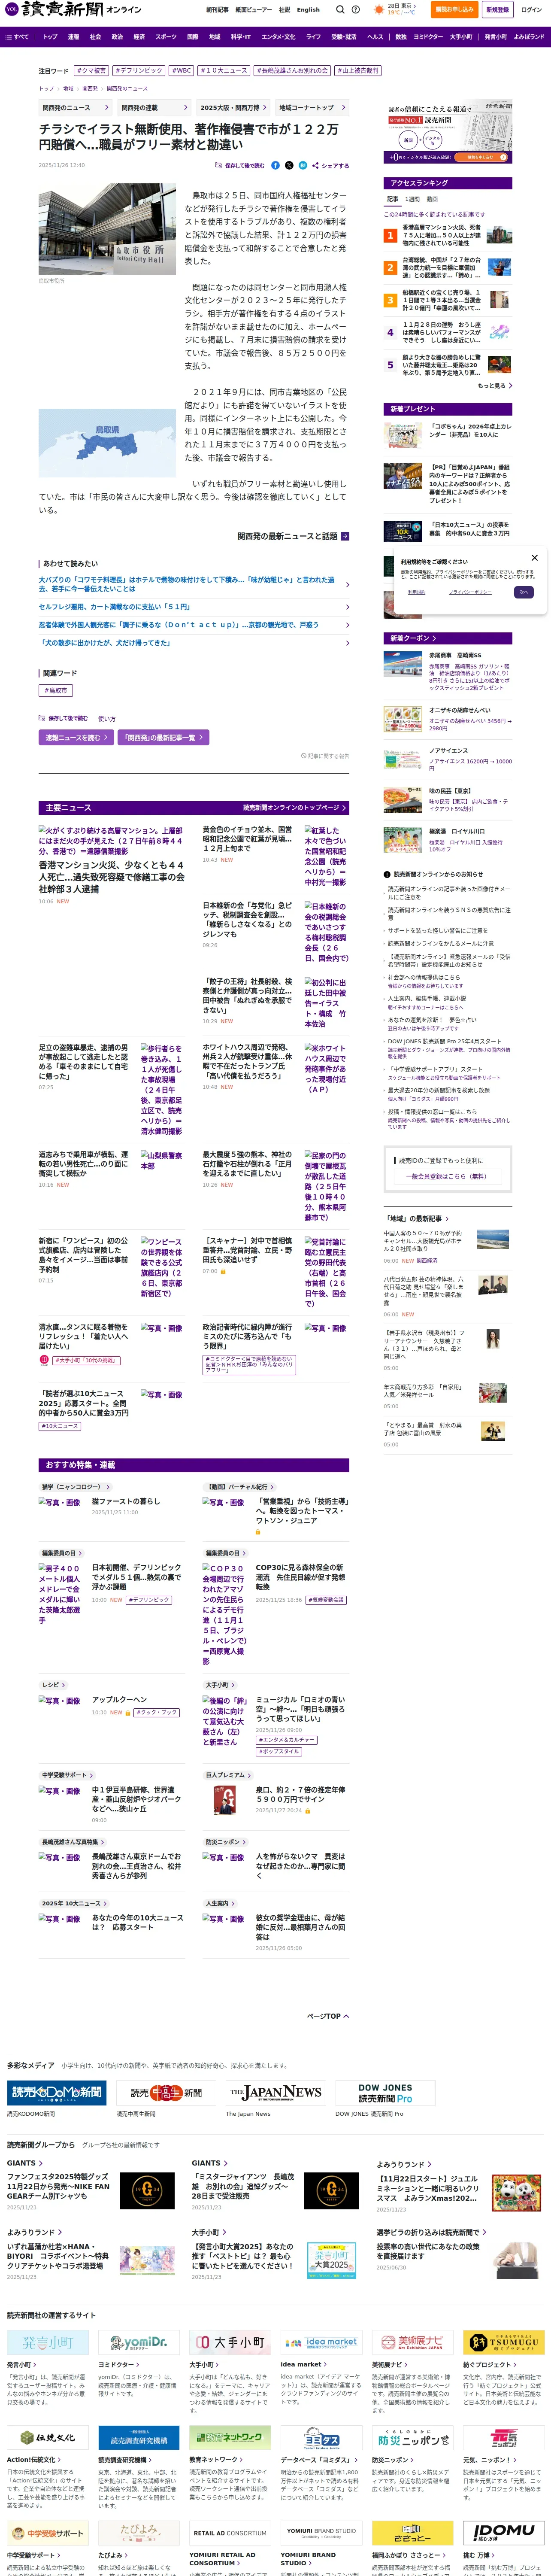
Task: Expand 「犬の散歩に出かけたが」related article chevron
Action: click(x=347, y=643)
